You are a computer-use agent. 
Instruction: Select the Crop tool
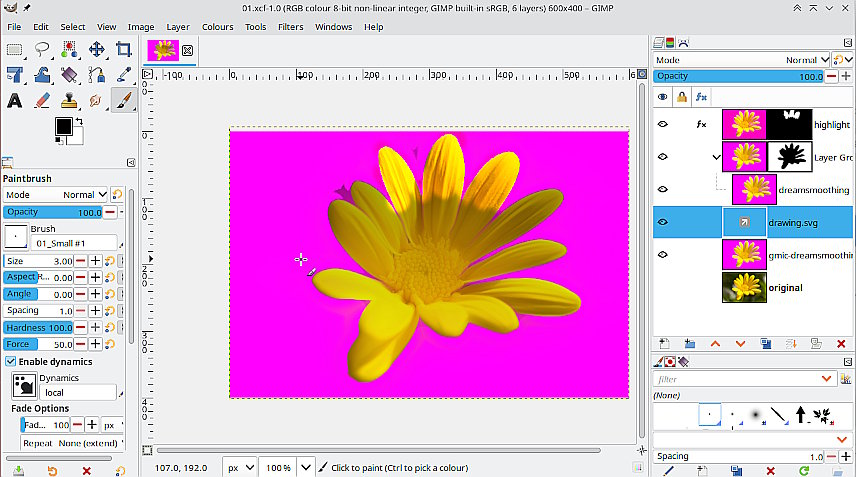click(x=124, y=49)
